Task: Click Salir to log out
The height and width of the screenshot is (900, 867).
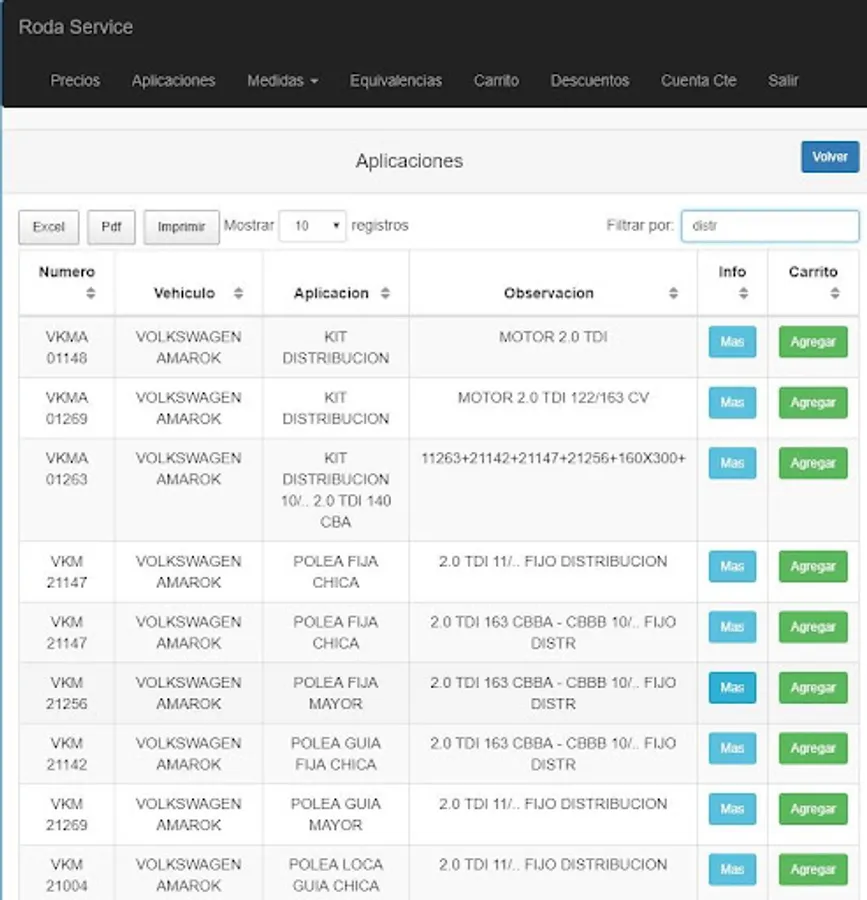Action: 783,80
